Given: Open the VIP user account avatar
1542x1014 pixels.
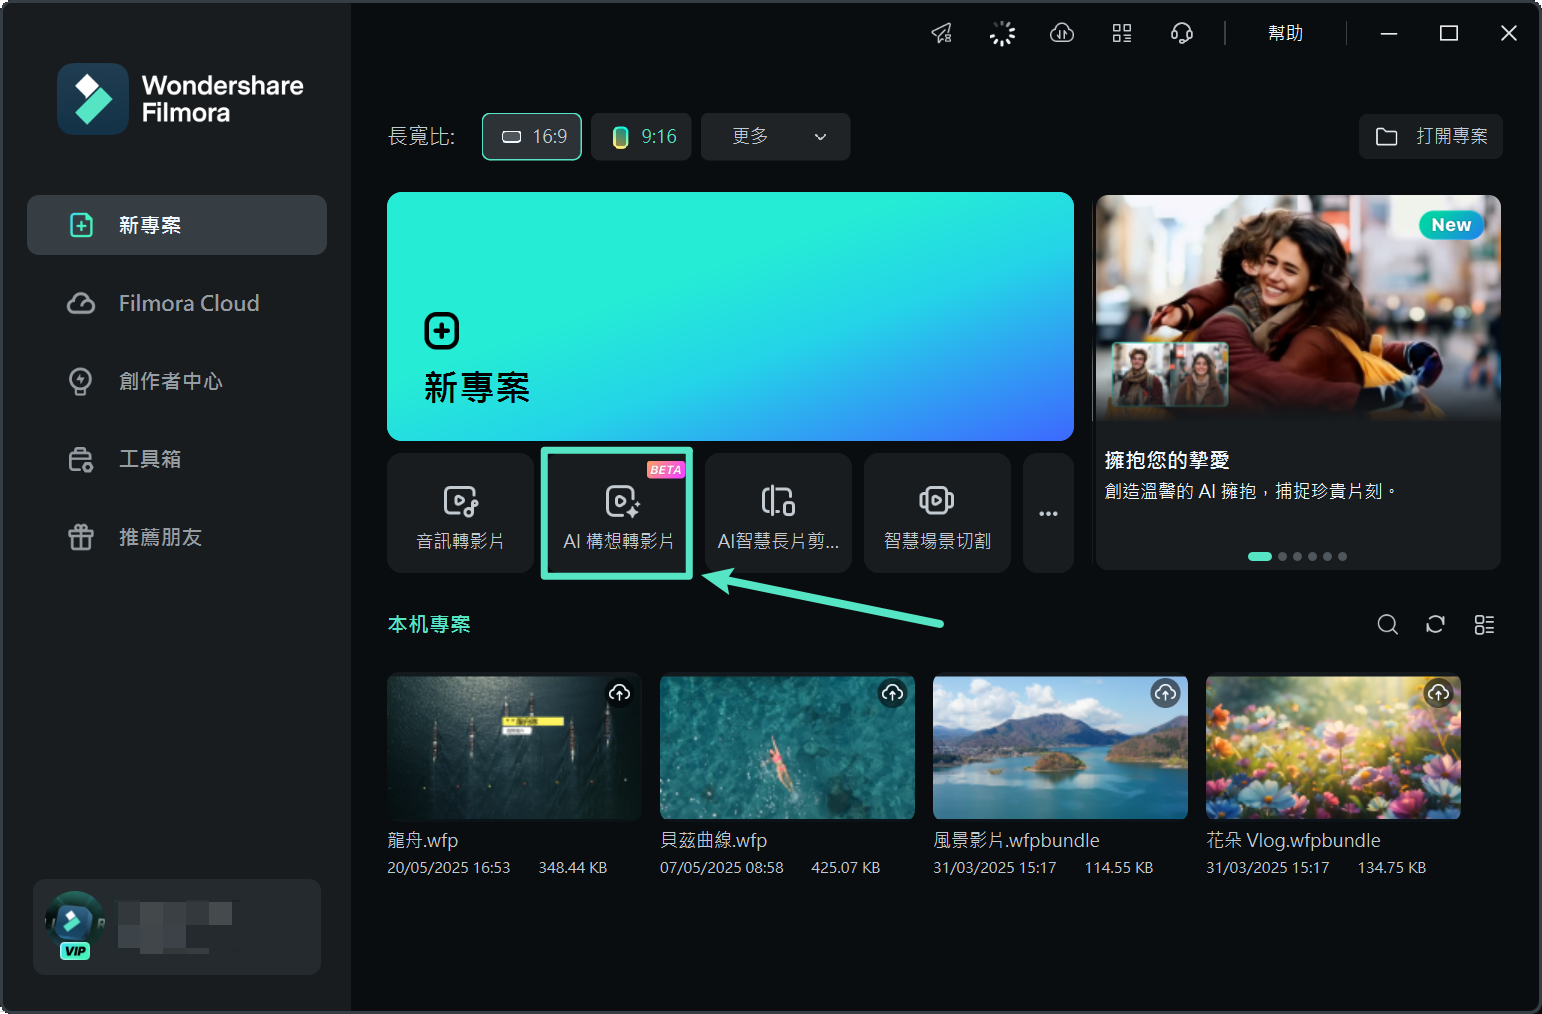Looking at the screenshot, I should click(74, 925).
